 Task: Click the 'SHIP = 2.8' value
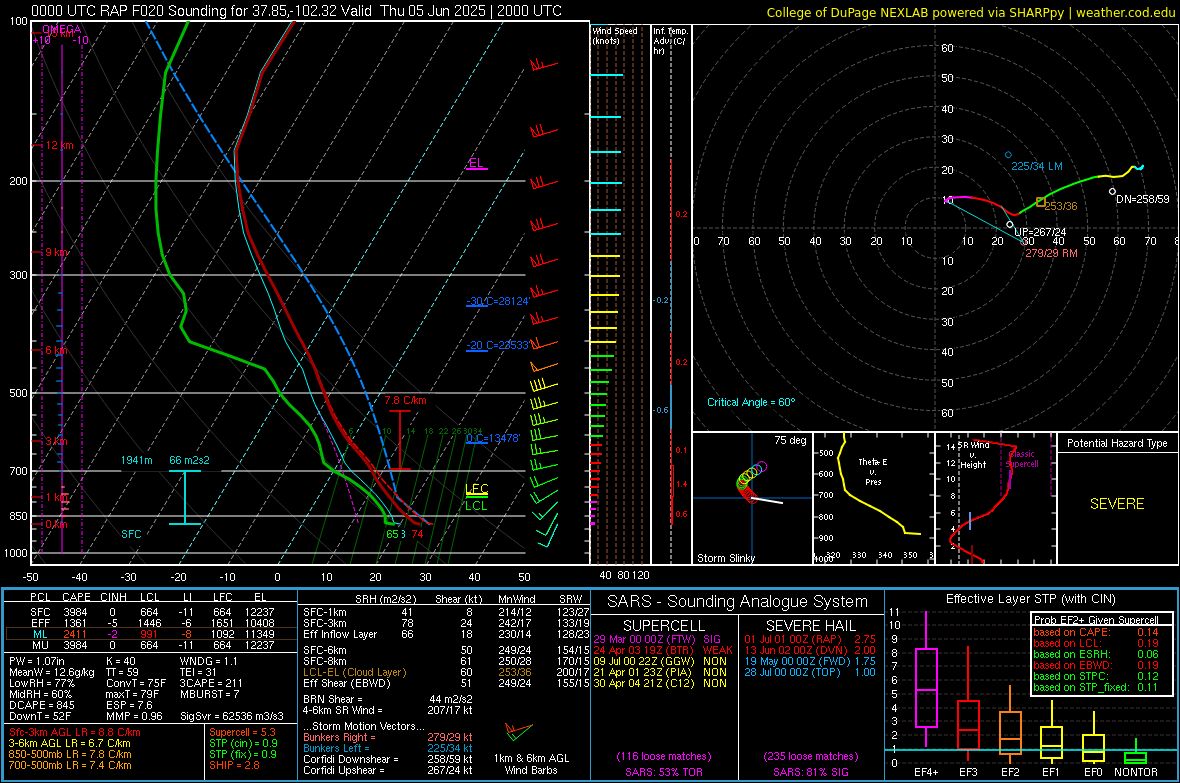pos(234,765)
